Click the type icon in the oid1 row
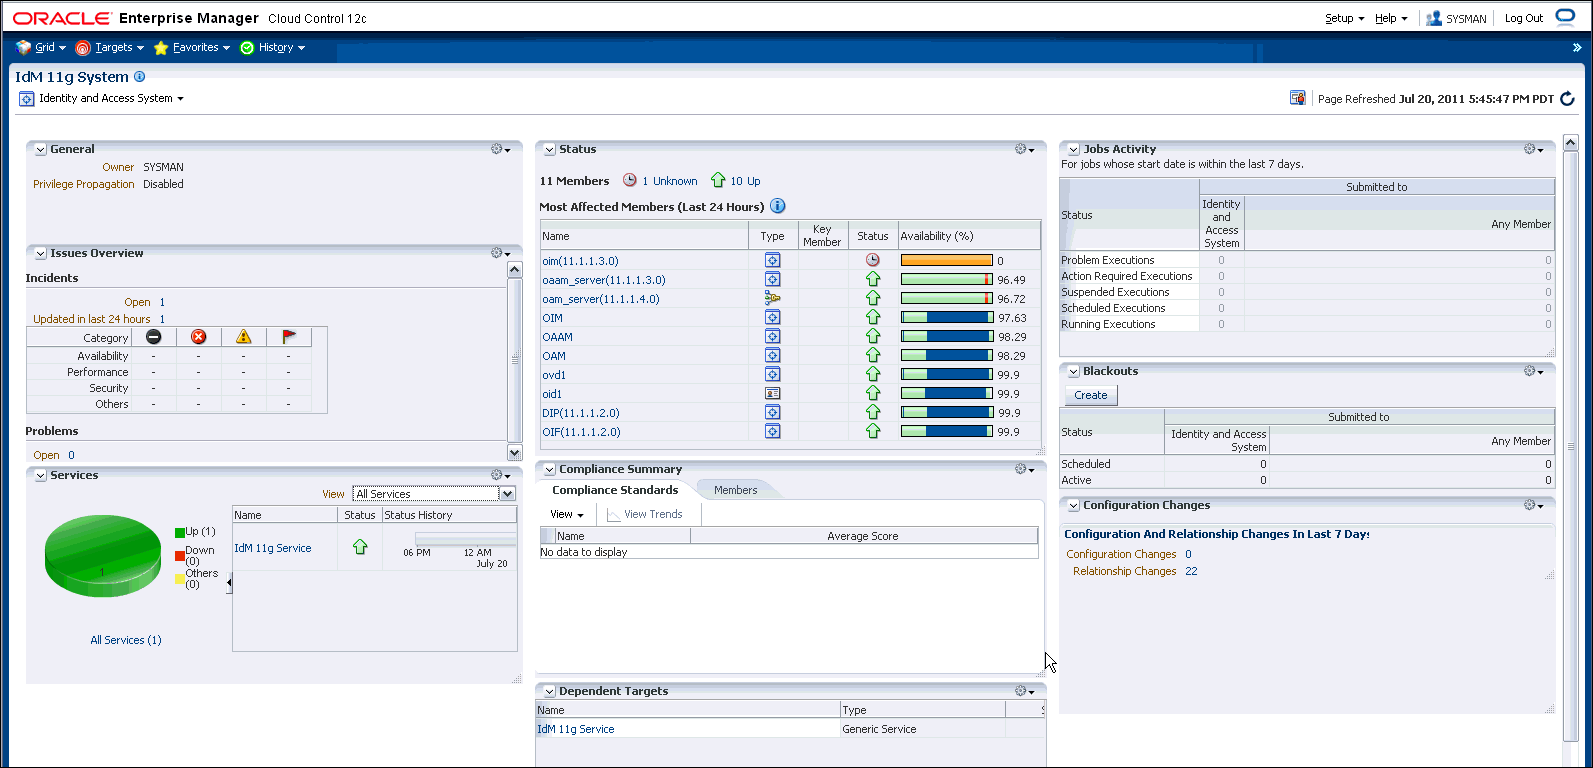 click(772, 394)
